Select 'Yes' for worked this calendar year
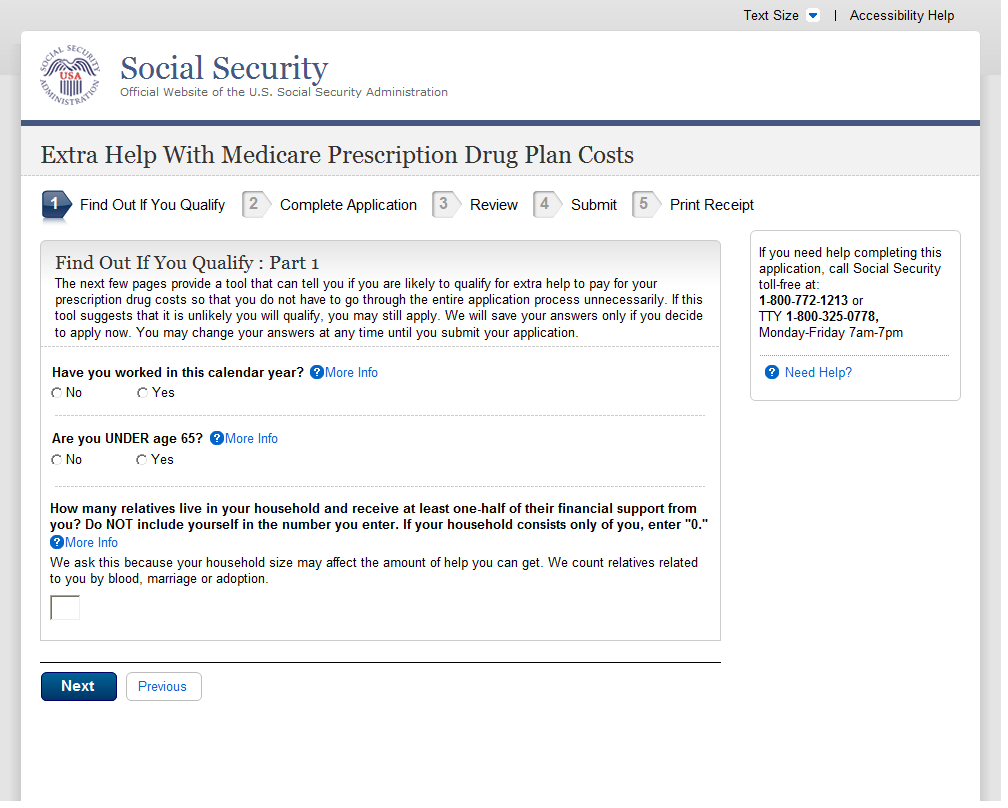The image size is (1008, 808). click(142, 393)
